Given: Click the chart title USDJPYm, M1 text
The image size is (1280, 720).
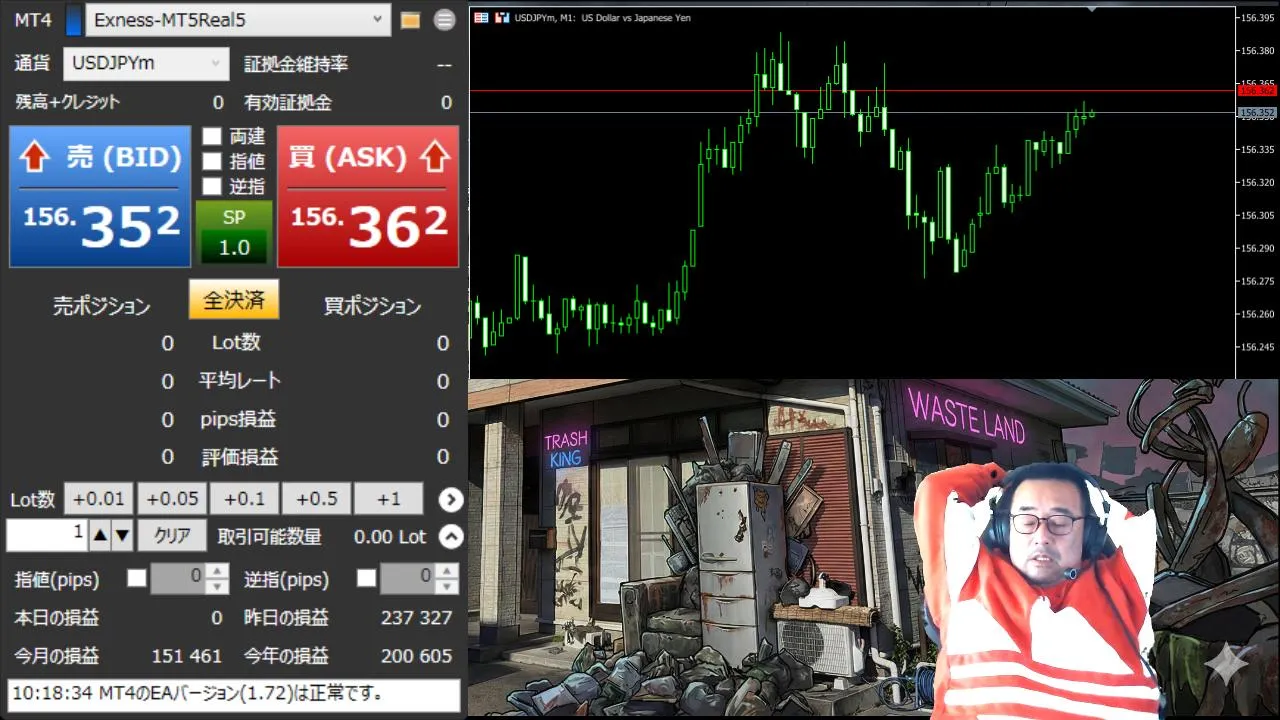Looking at the screenshot, I should 602,18.
